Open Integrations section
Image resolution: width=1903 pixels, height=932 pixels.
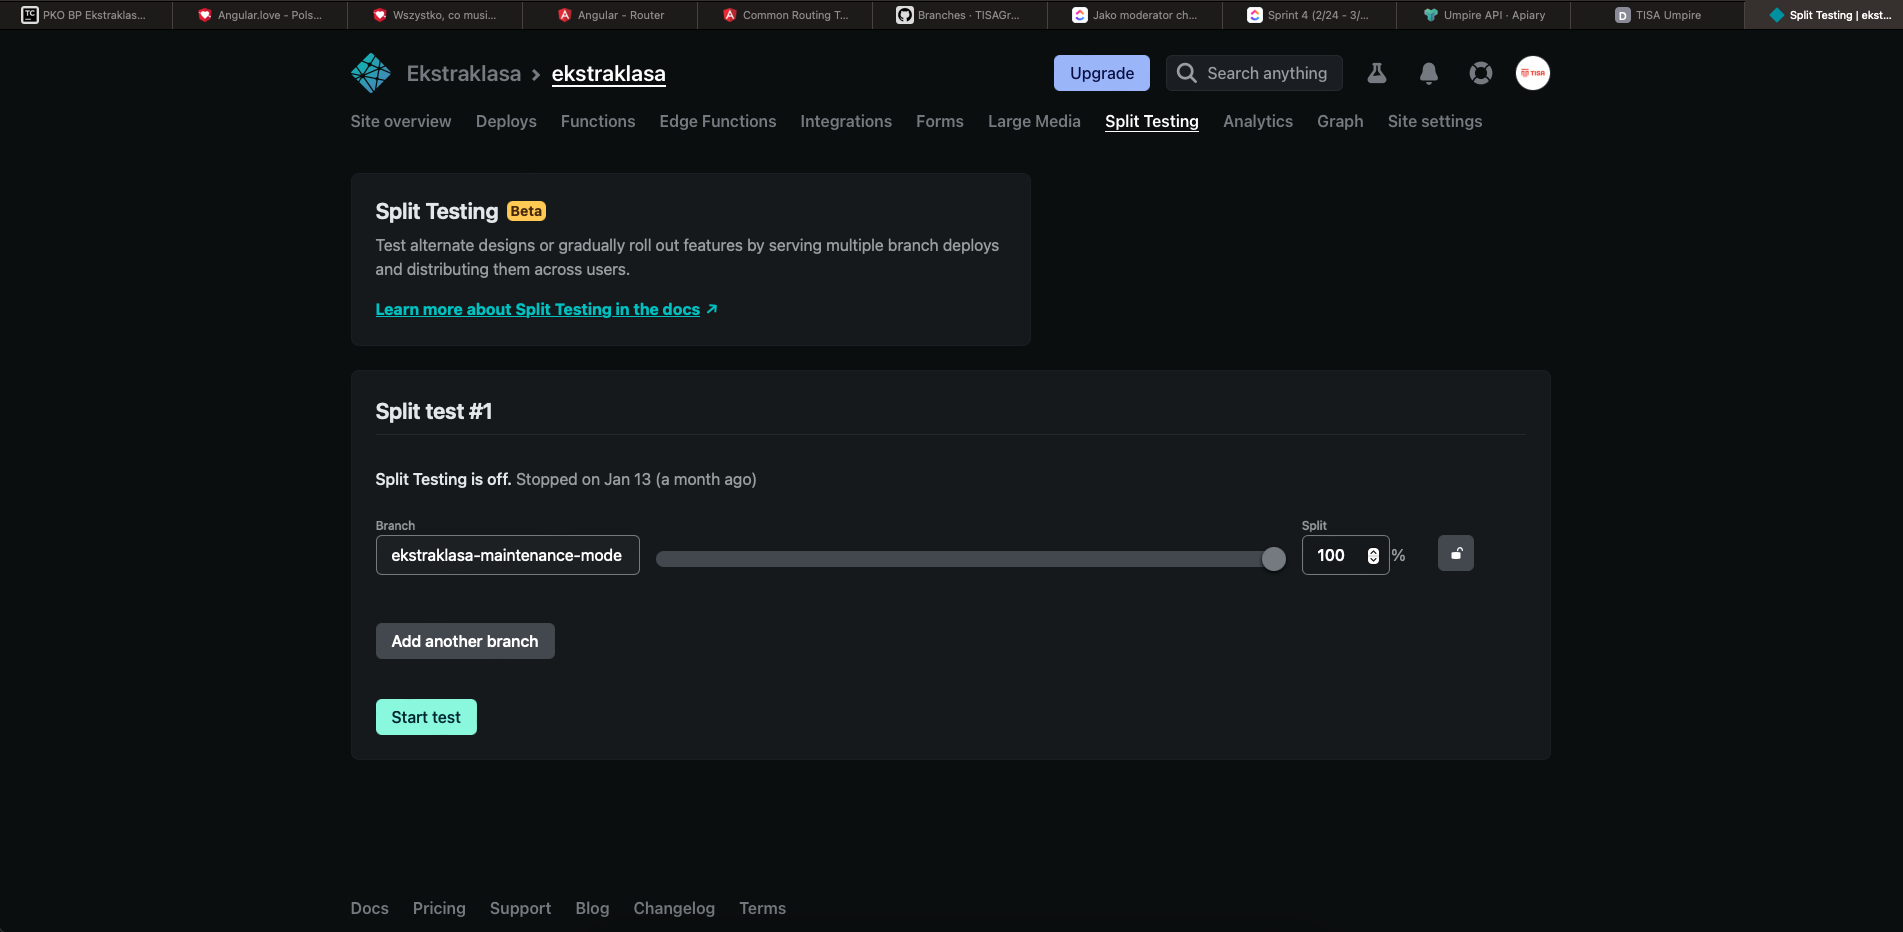(x=846, y=121)
